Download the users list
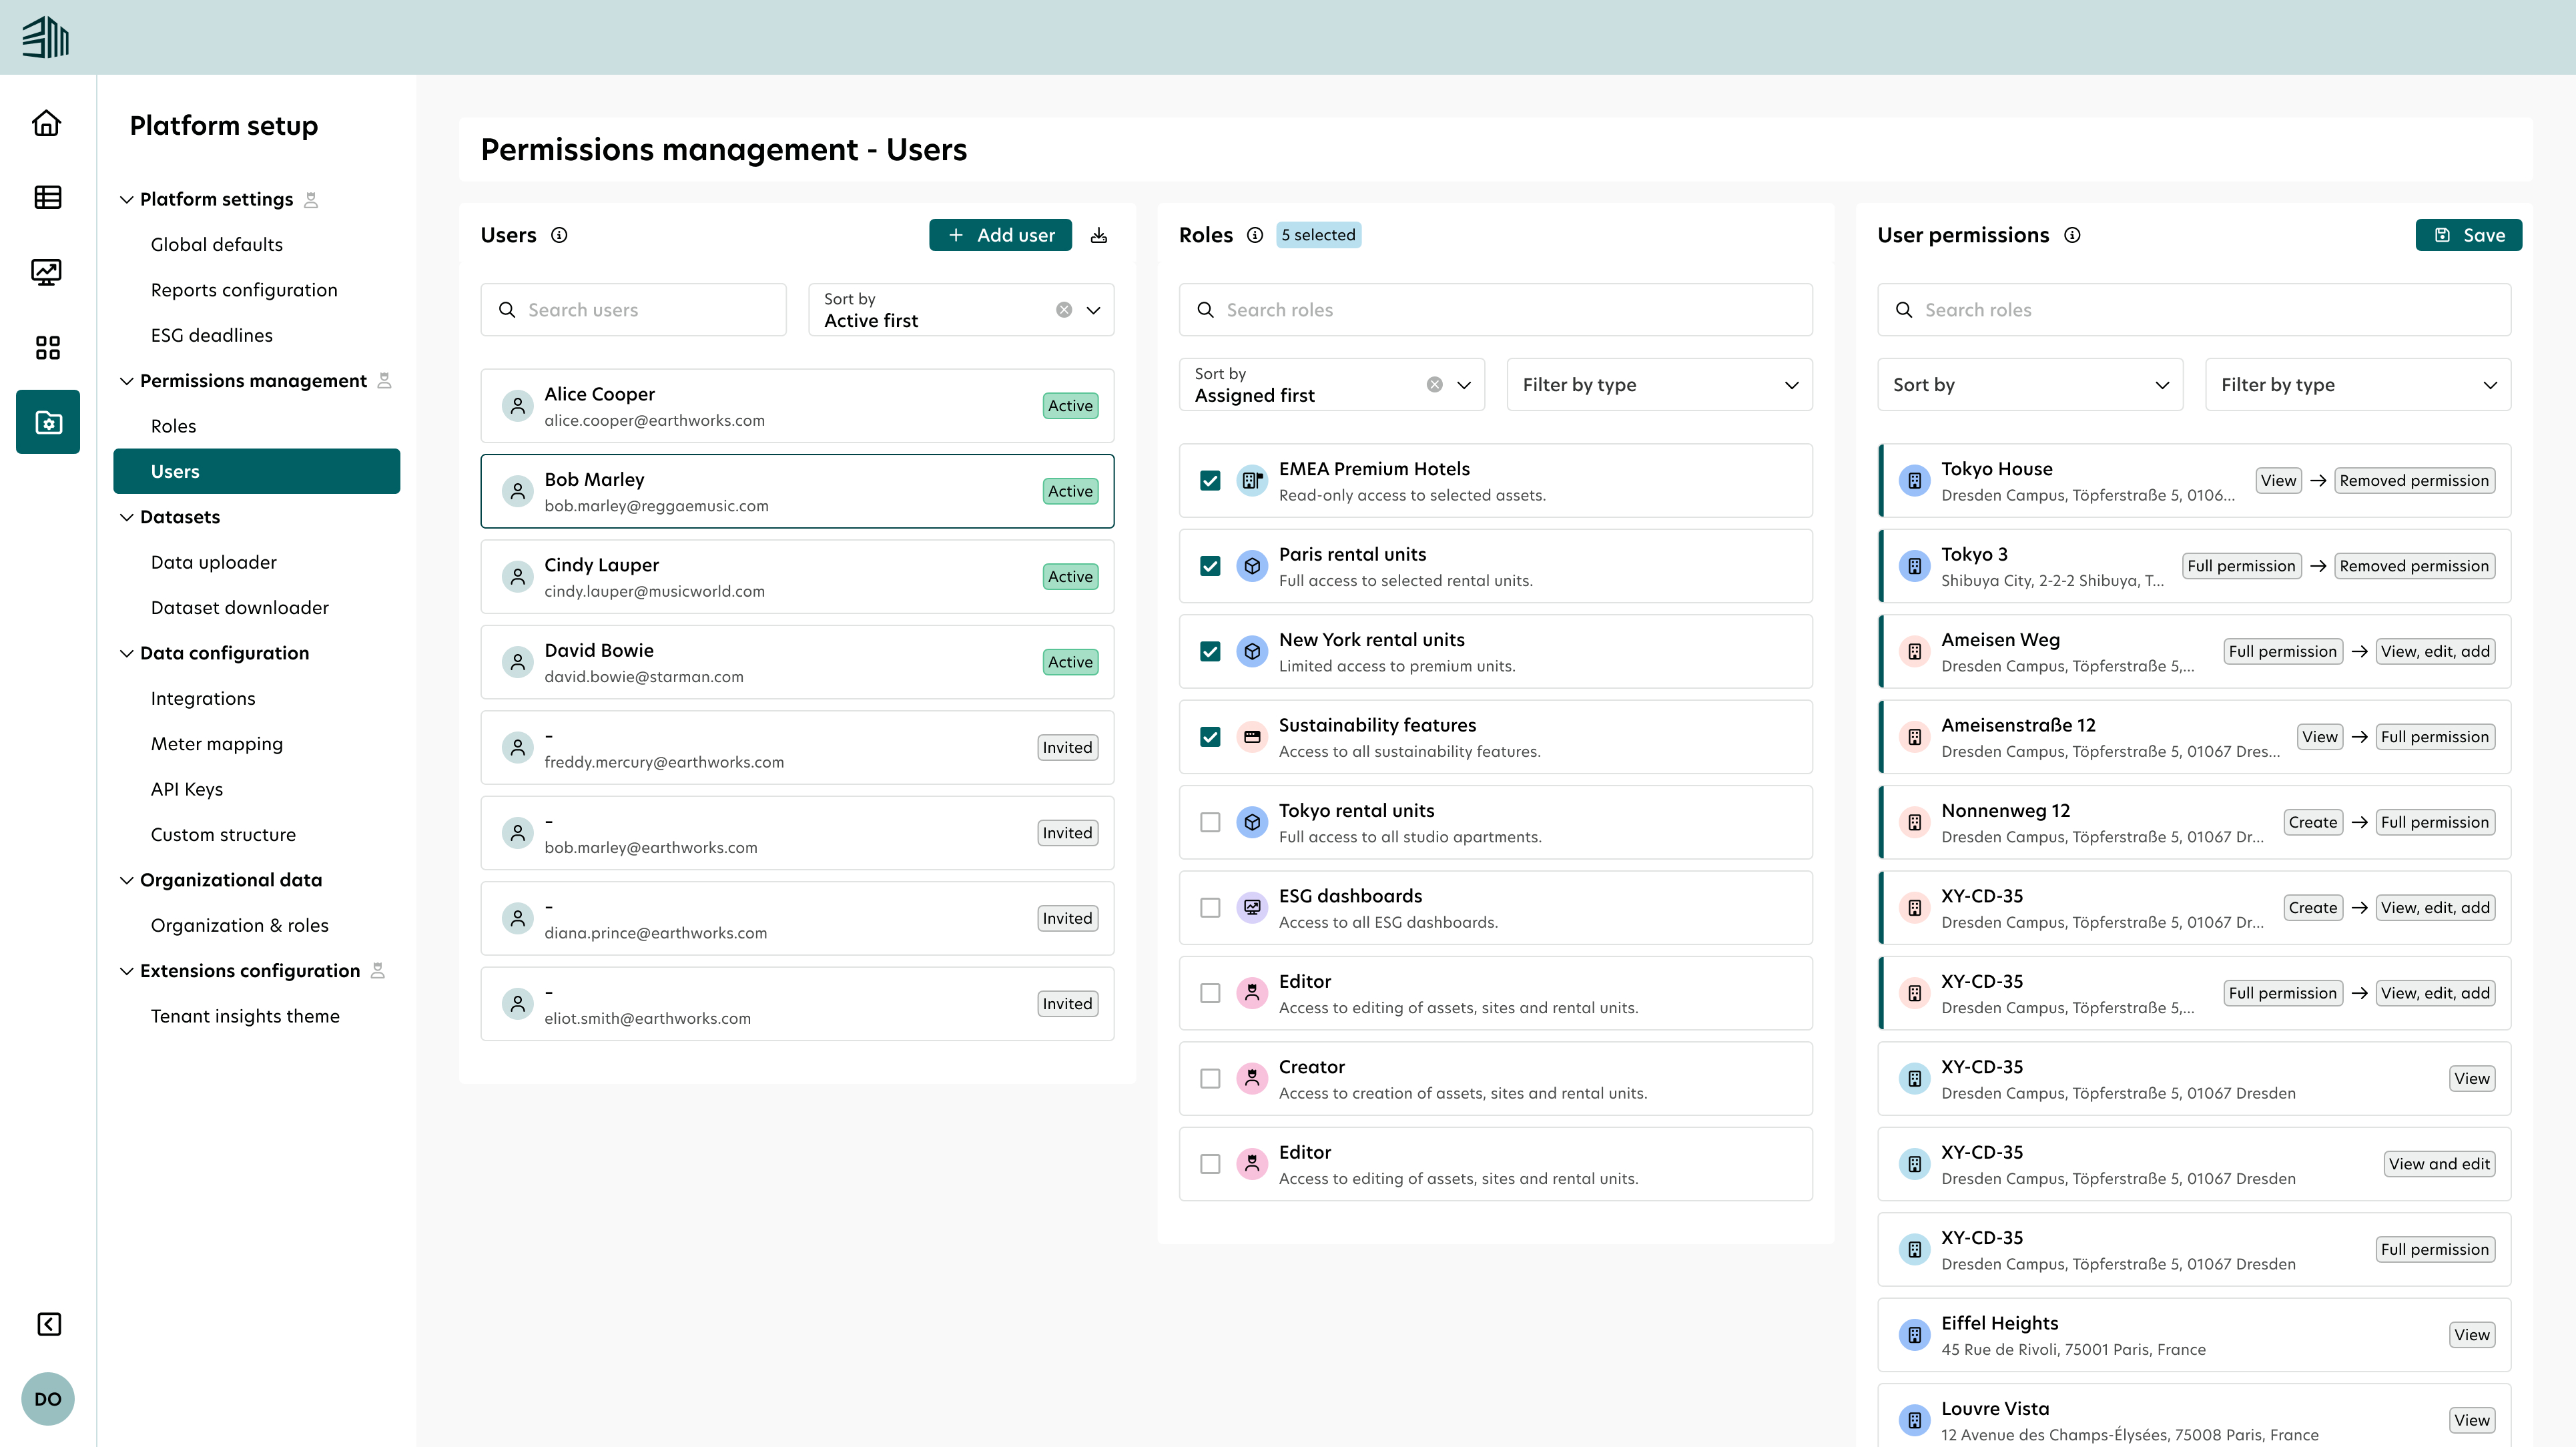2576x1447 pixels. click(1099, 235)
